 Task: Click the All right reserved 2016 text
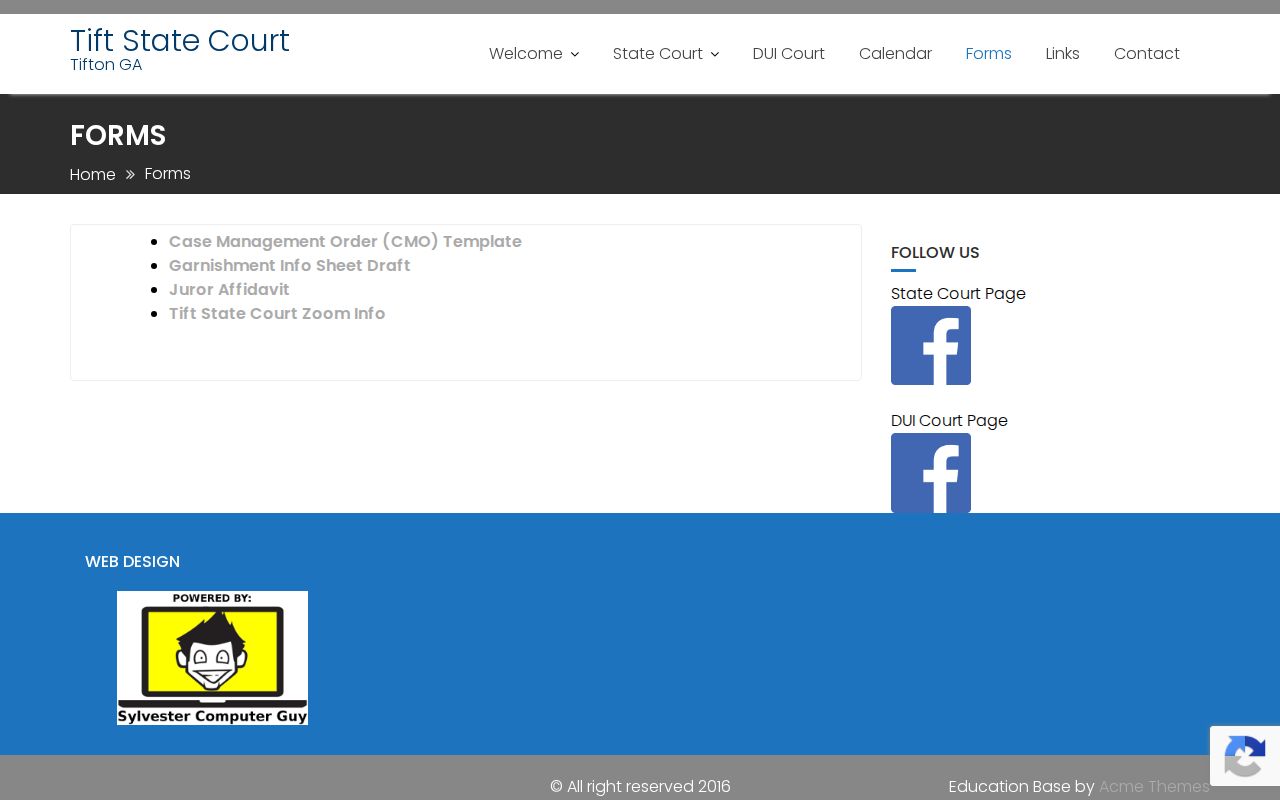pos(640,787)
